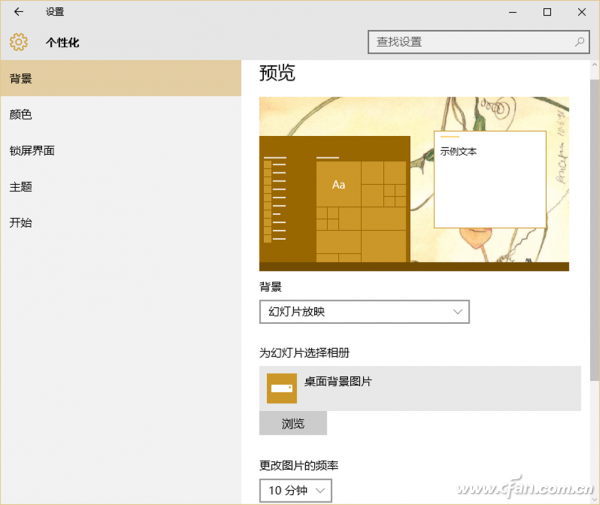
Task: Click the 个性化 page title
Action: [x=62, y=42]
